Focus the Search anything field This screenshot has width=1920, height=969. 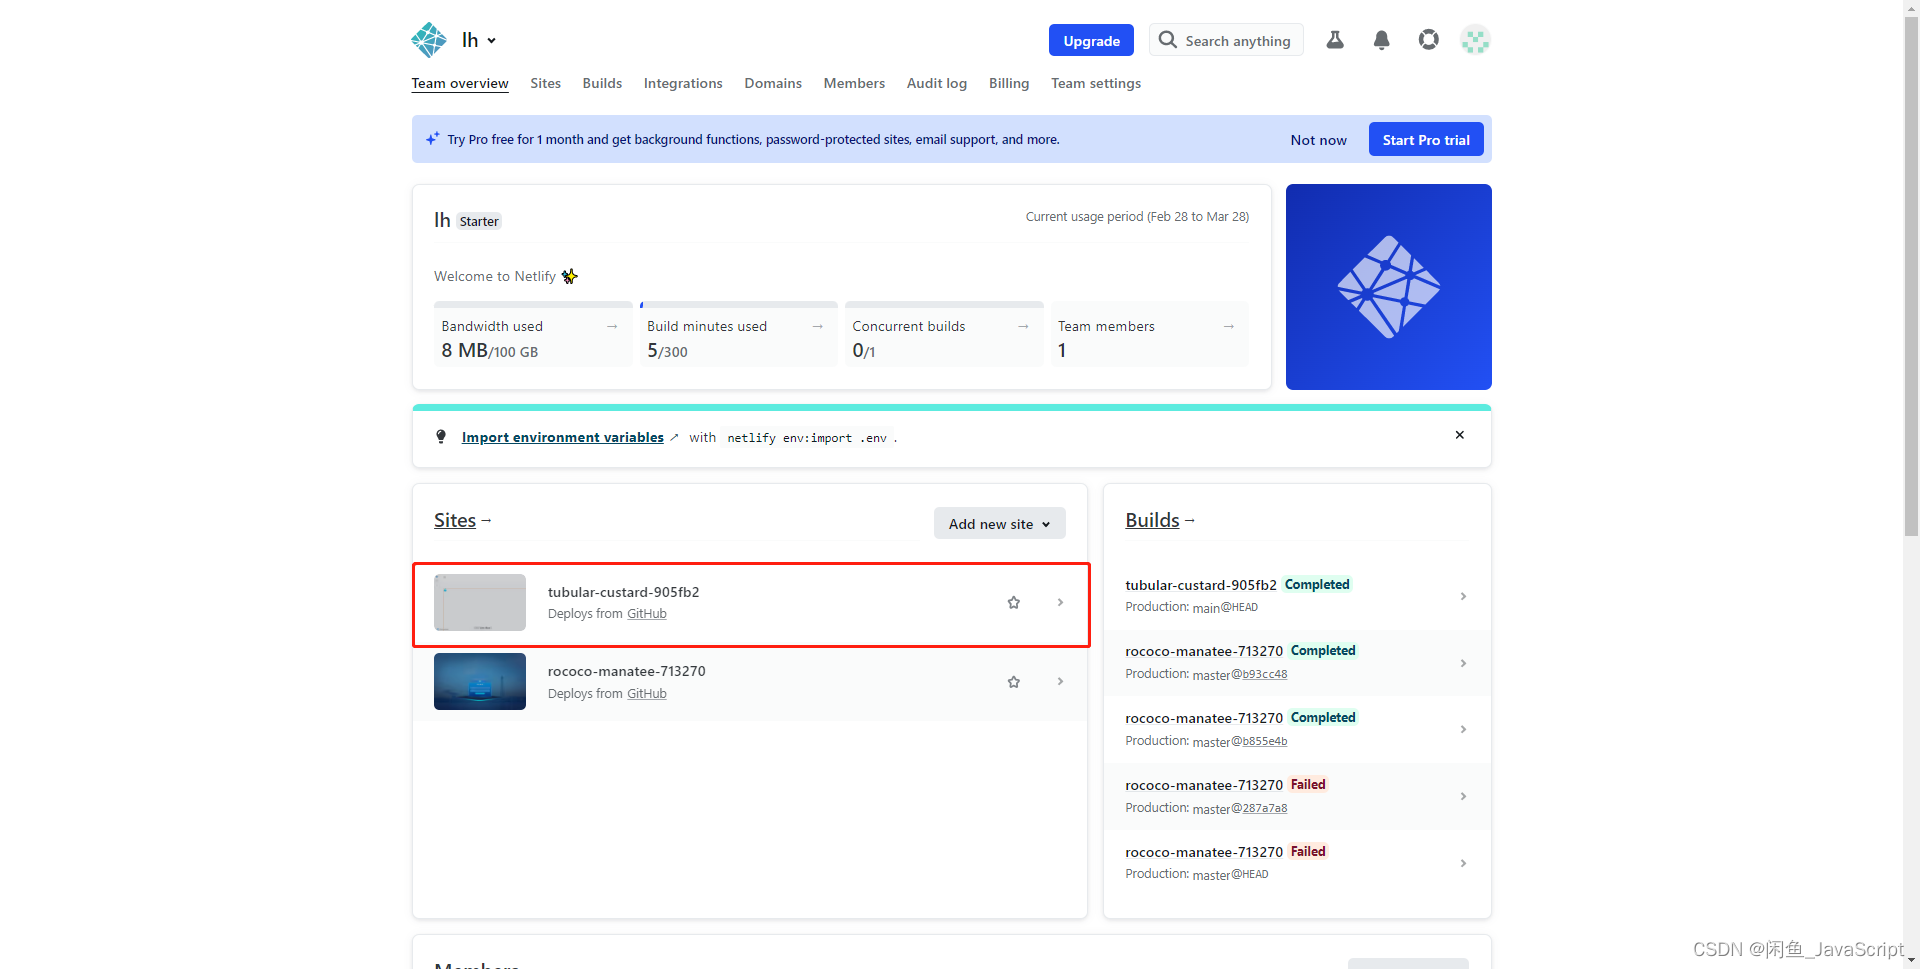coord(1226,40)
